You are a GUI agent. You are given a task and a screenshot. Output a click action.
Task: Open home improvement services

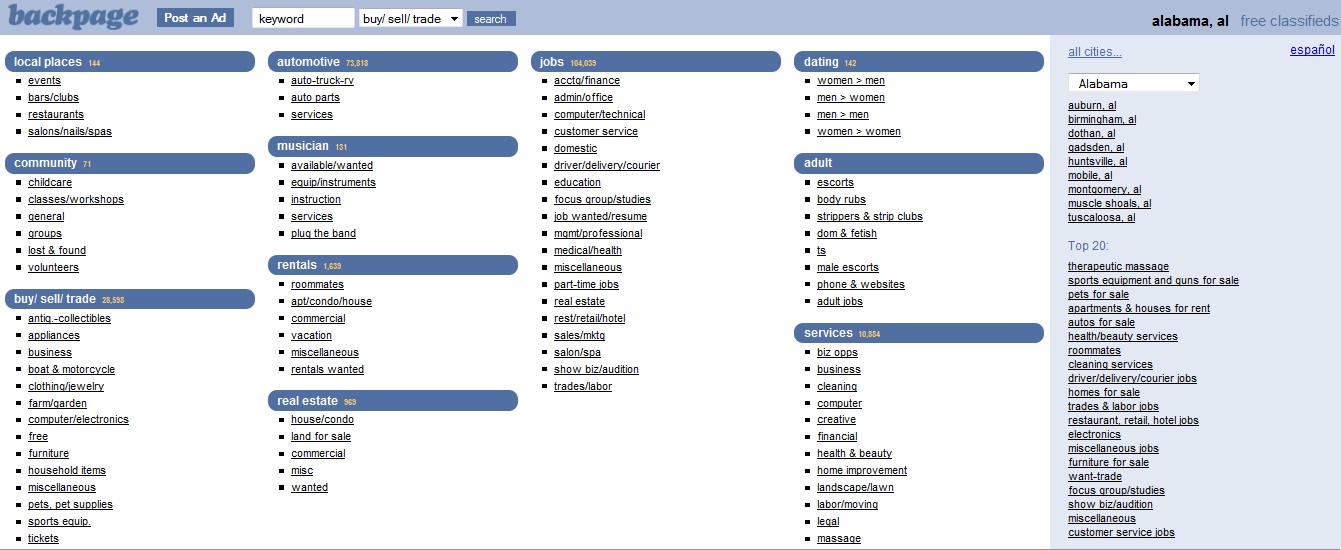click(x=862, y=471)
